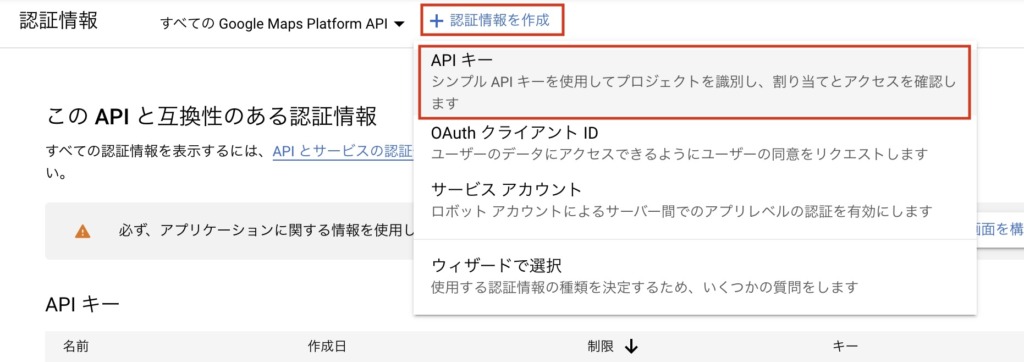
Task: Click the 制限 column header label
Action: tap(600, 346)
